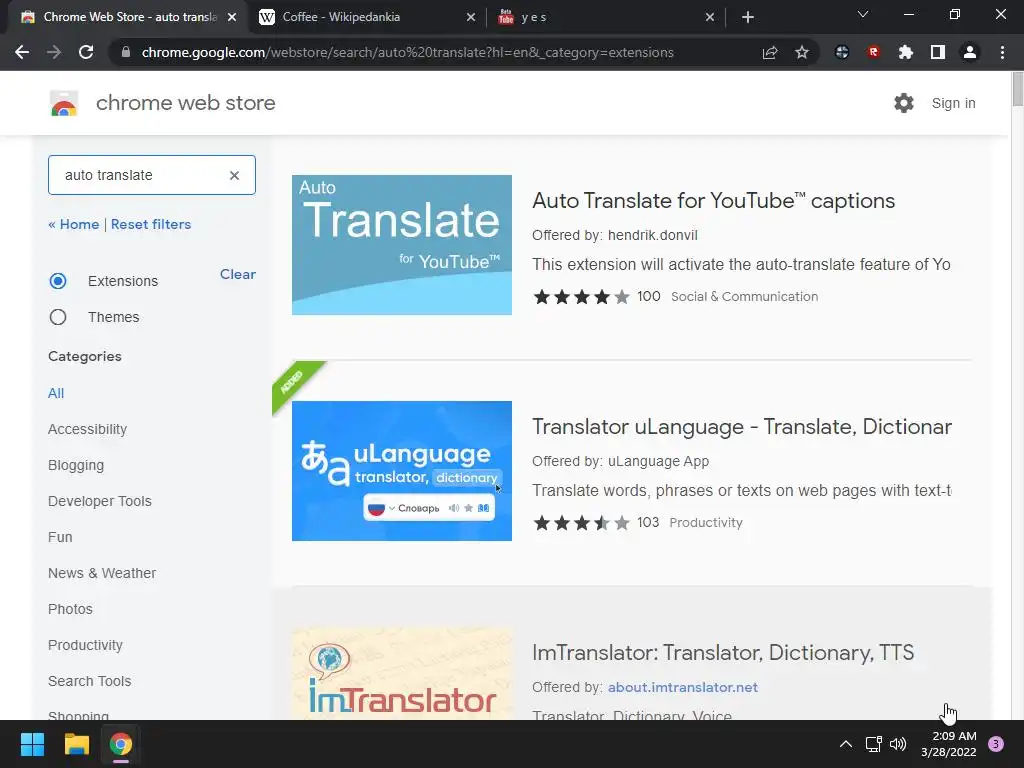Viewport: 1024px width, 768px height.
Task: Open the round dark extension icon in toolbar
Action: (x=842, y=52)
